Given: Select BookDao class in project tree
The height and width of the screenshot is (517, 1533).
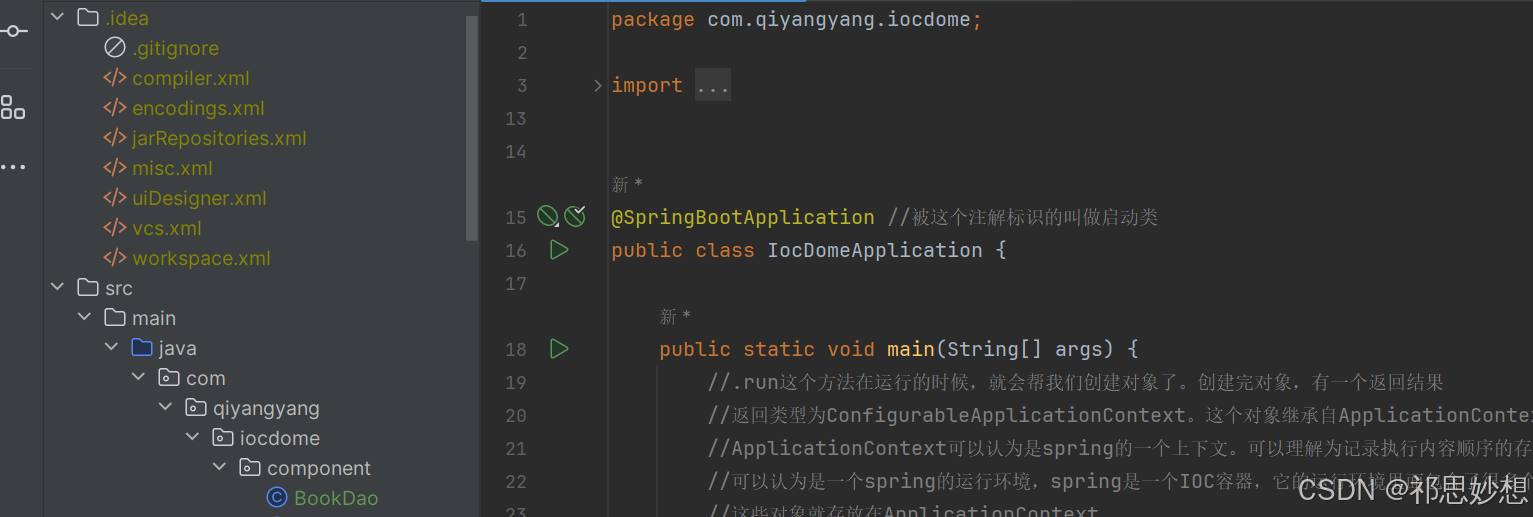Looking at the screenshot, I should point(336,498).
